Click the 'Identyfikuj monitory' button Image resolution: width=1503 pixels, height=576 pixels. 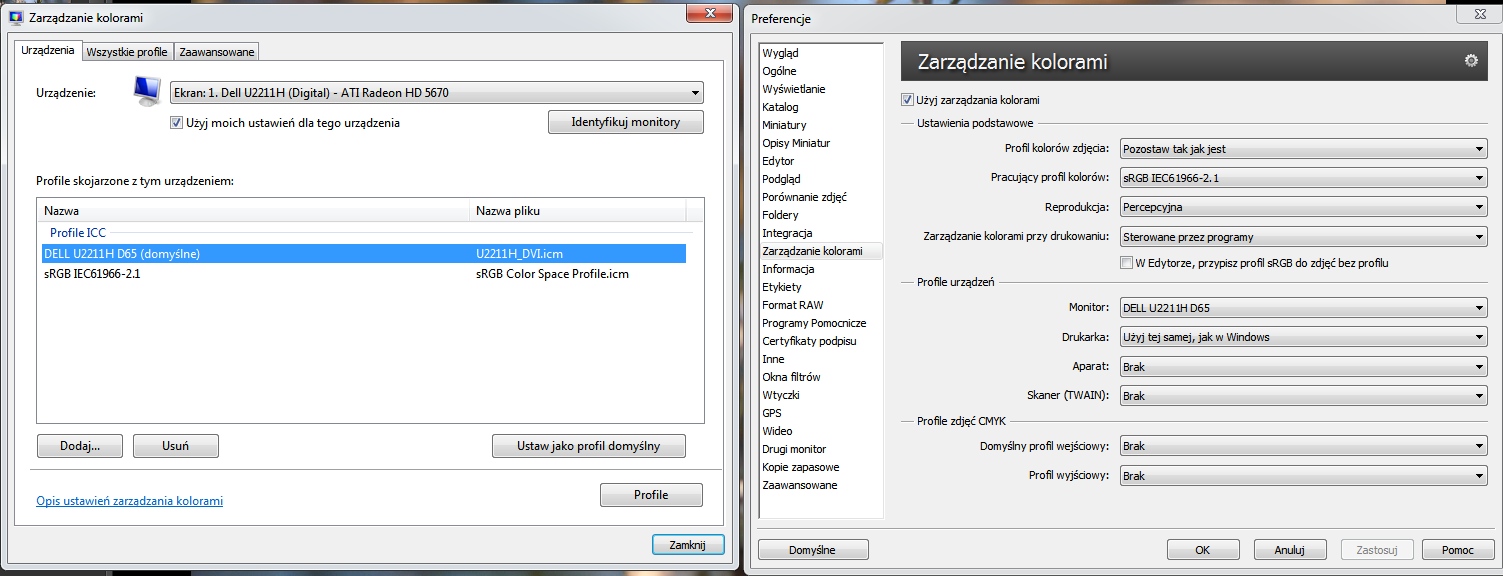(625, 122)
